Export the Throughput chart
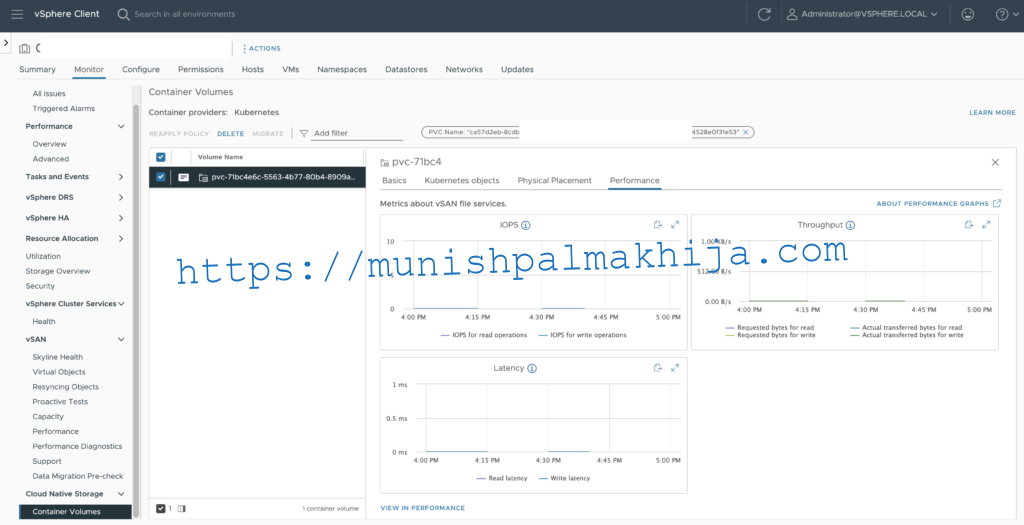1024x525 pixels. pos(968,225)
